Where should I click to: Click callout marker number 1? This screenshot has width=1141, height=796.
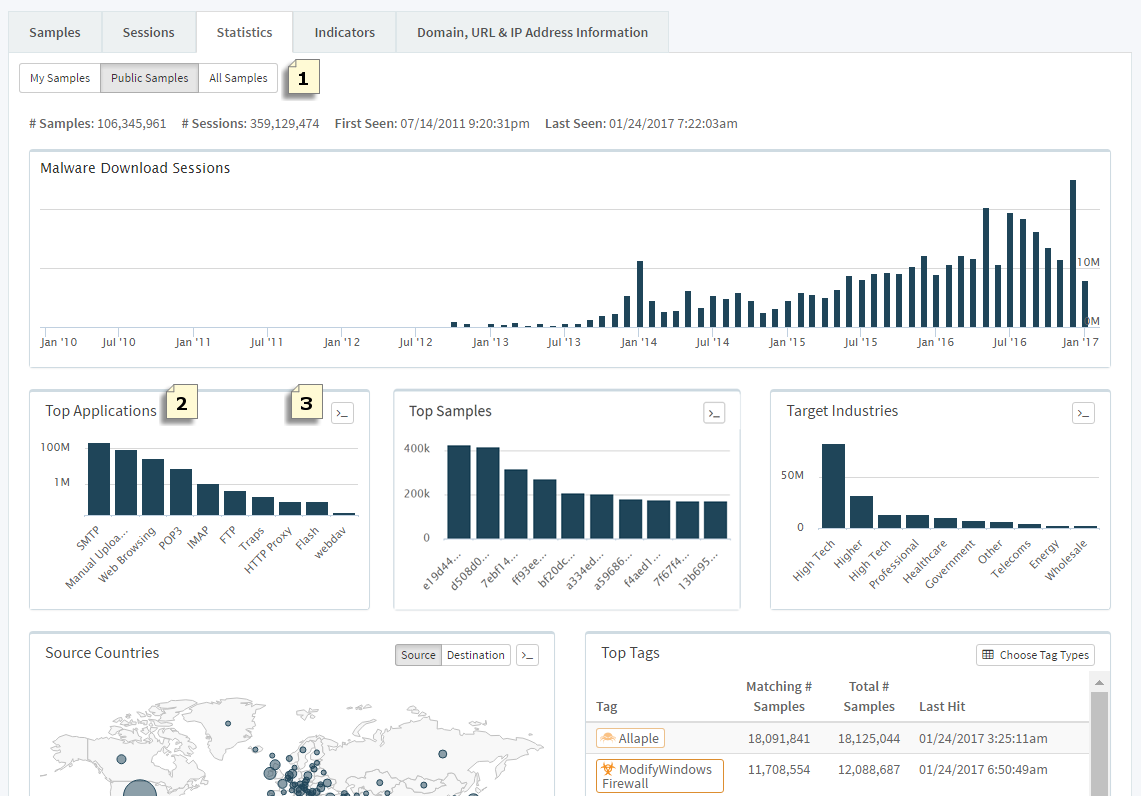304,77
